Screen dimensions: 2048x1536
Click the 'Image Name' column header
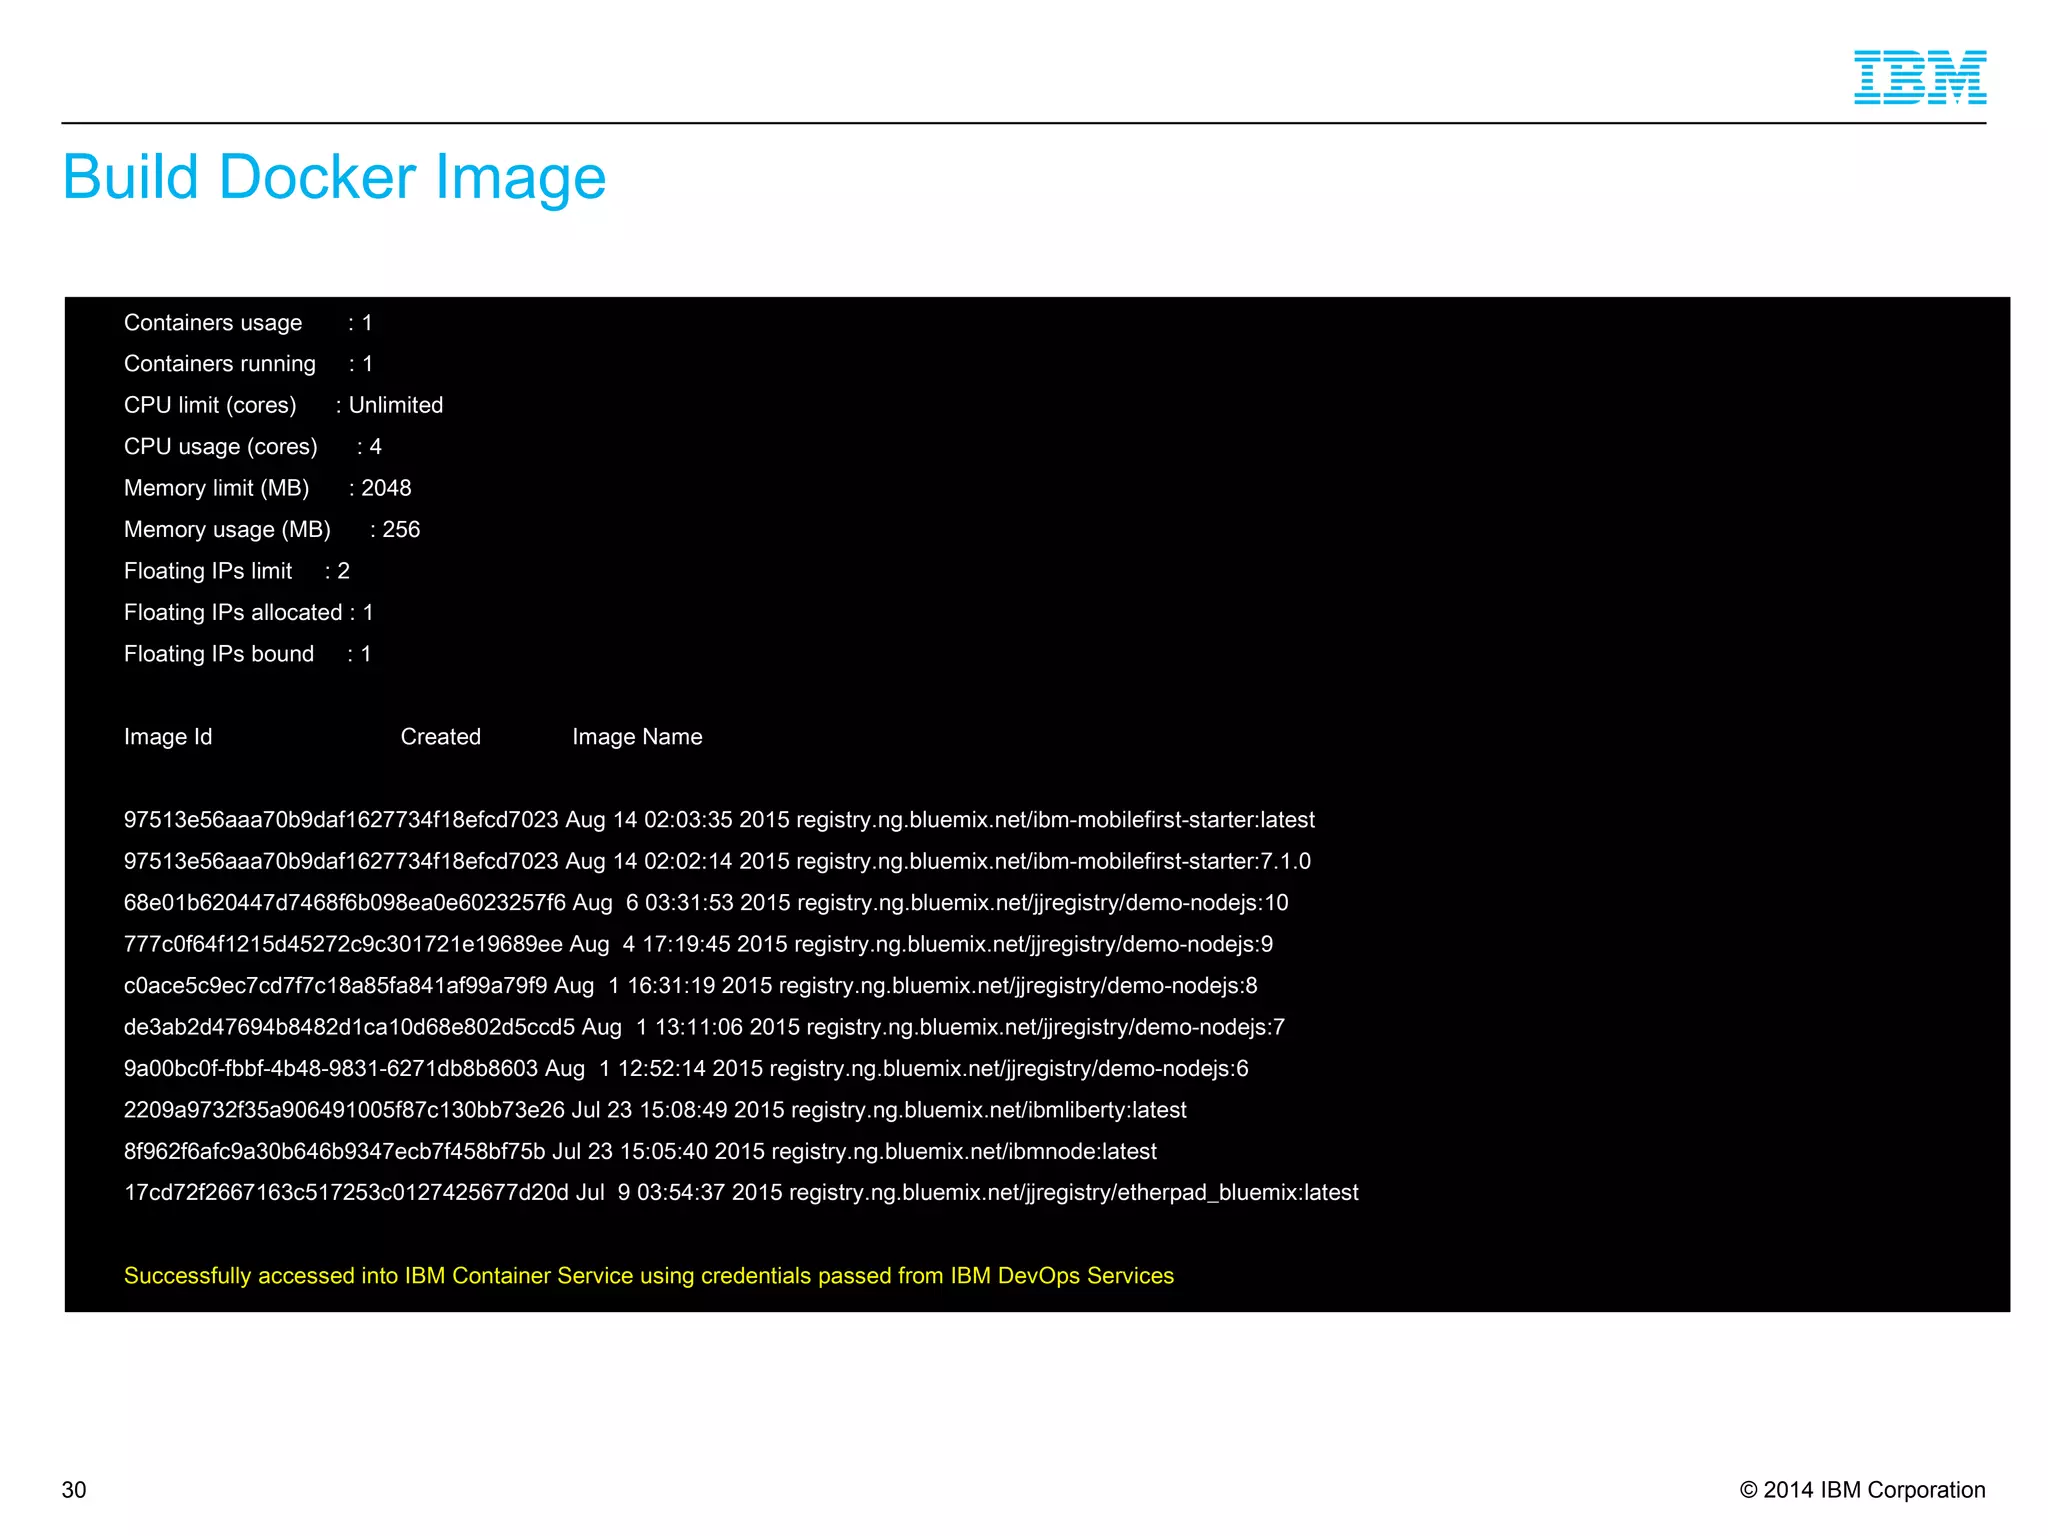637,737
